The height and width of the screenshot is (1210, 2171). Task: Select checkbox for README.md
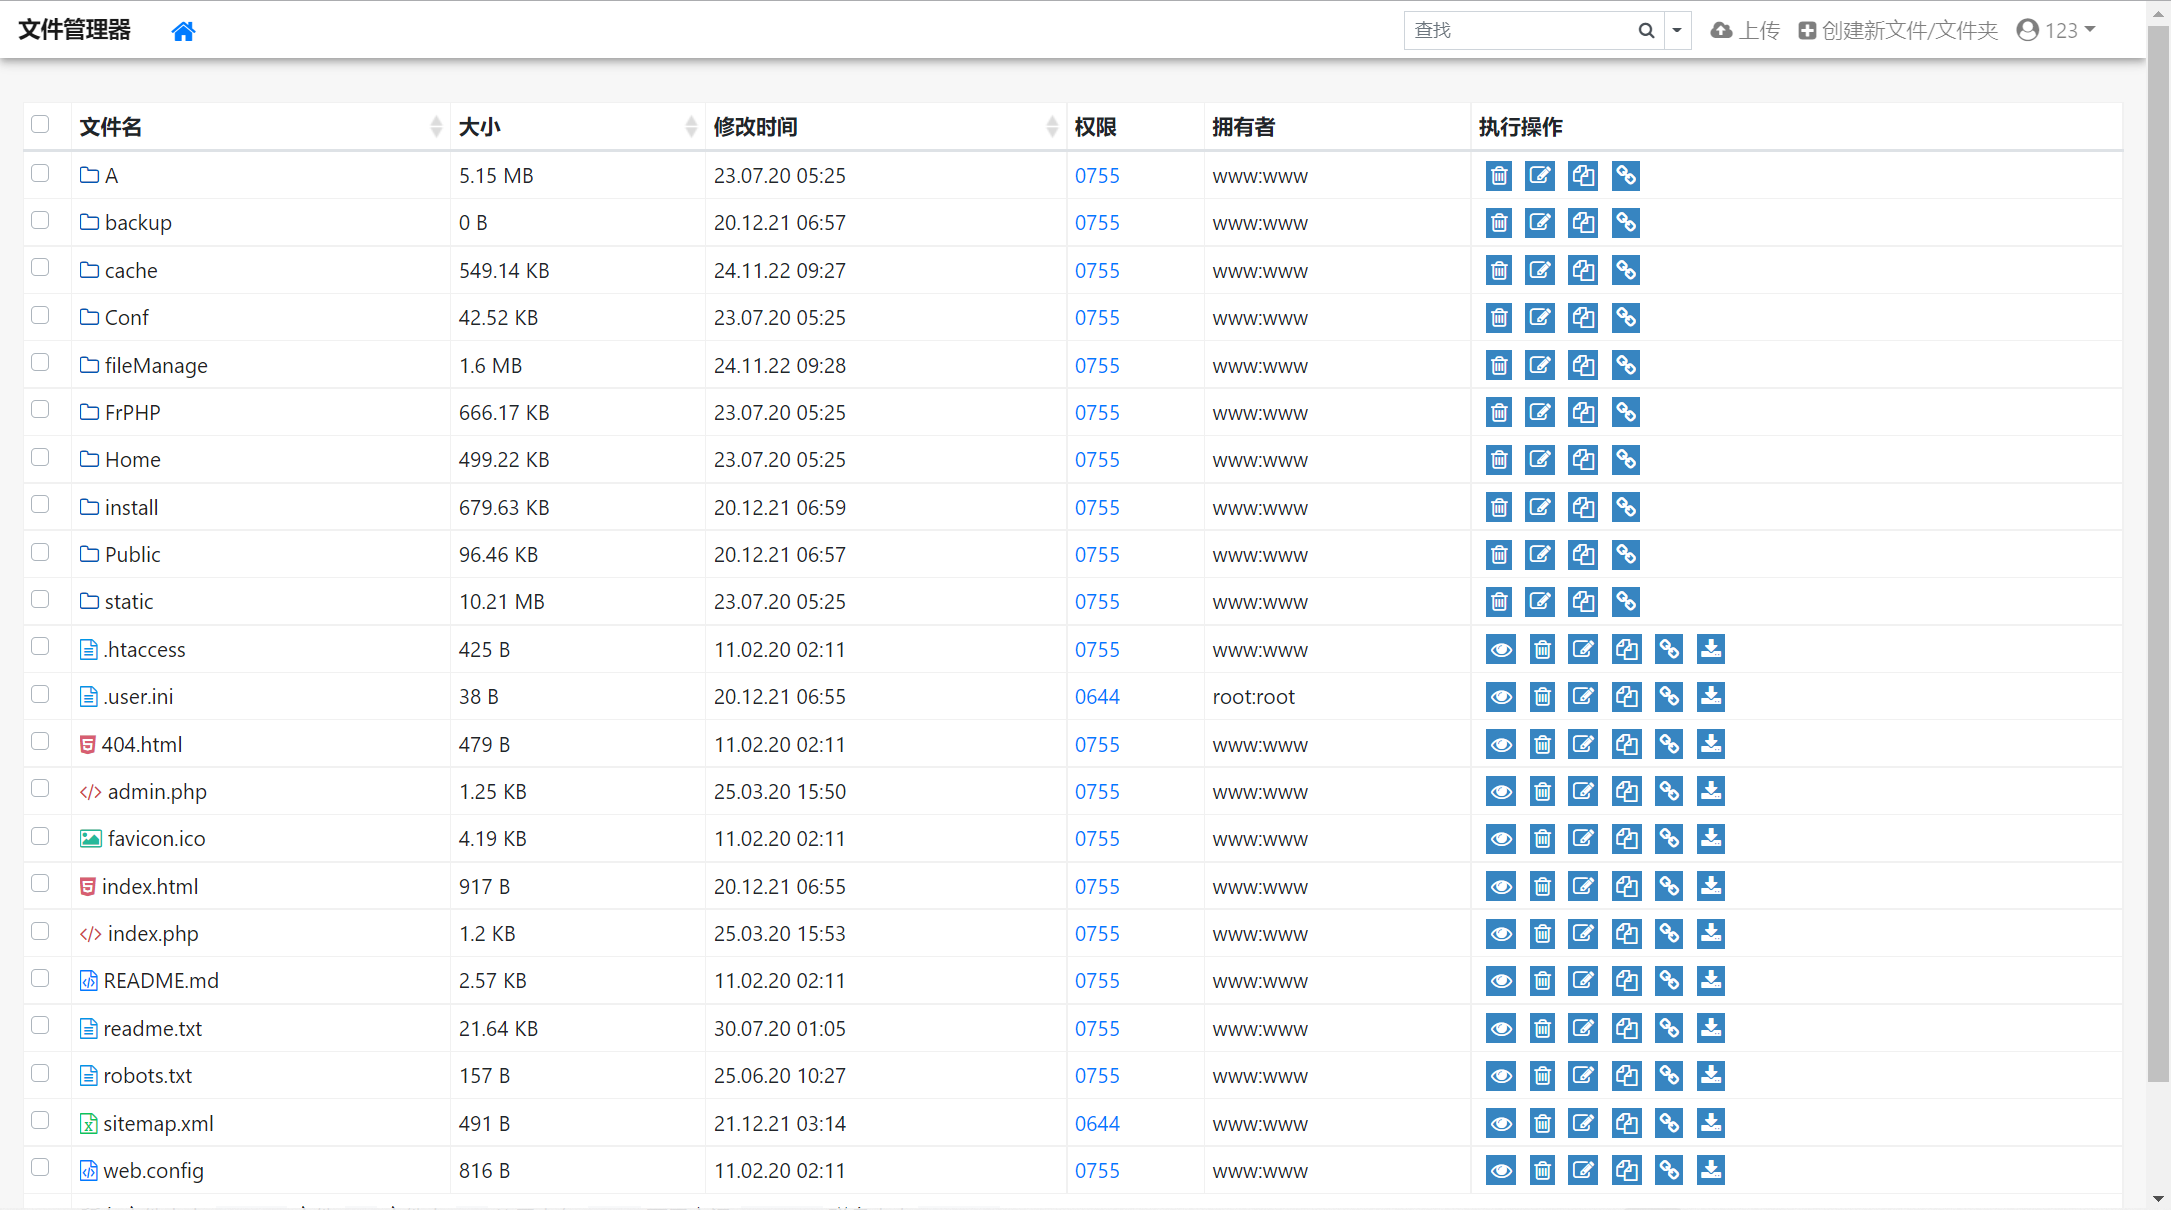tap(40, 978)
